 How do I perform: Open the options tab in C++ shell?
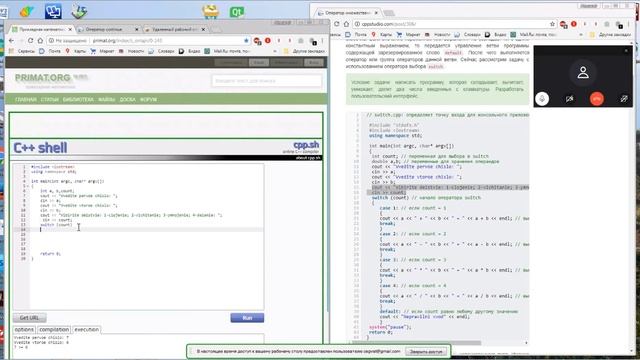(24, 329)
